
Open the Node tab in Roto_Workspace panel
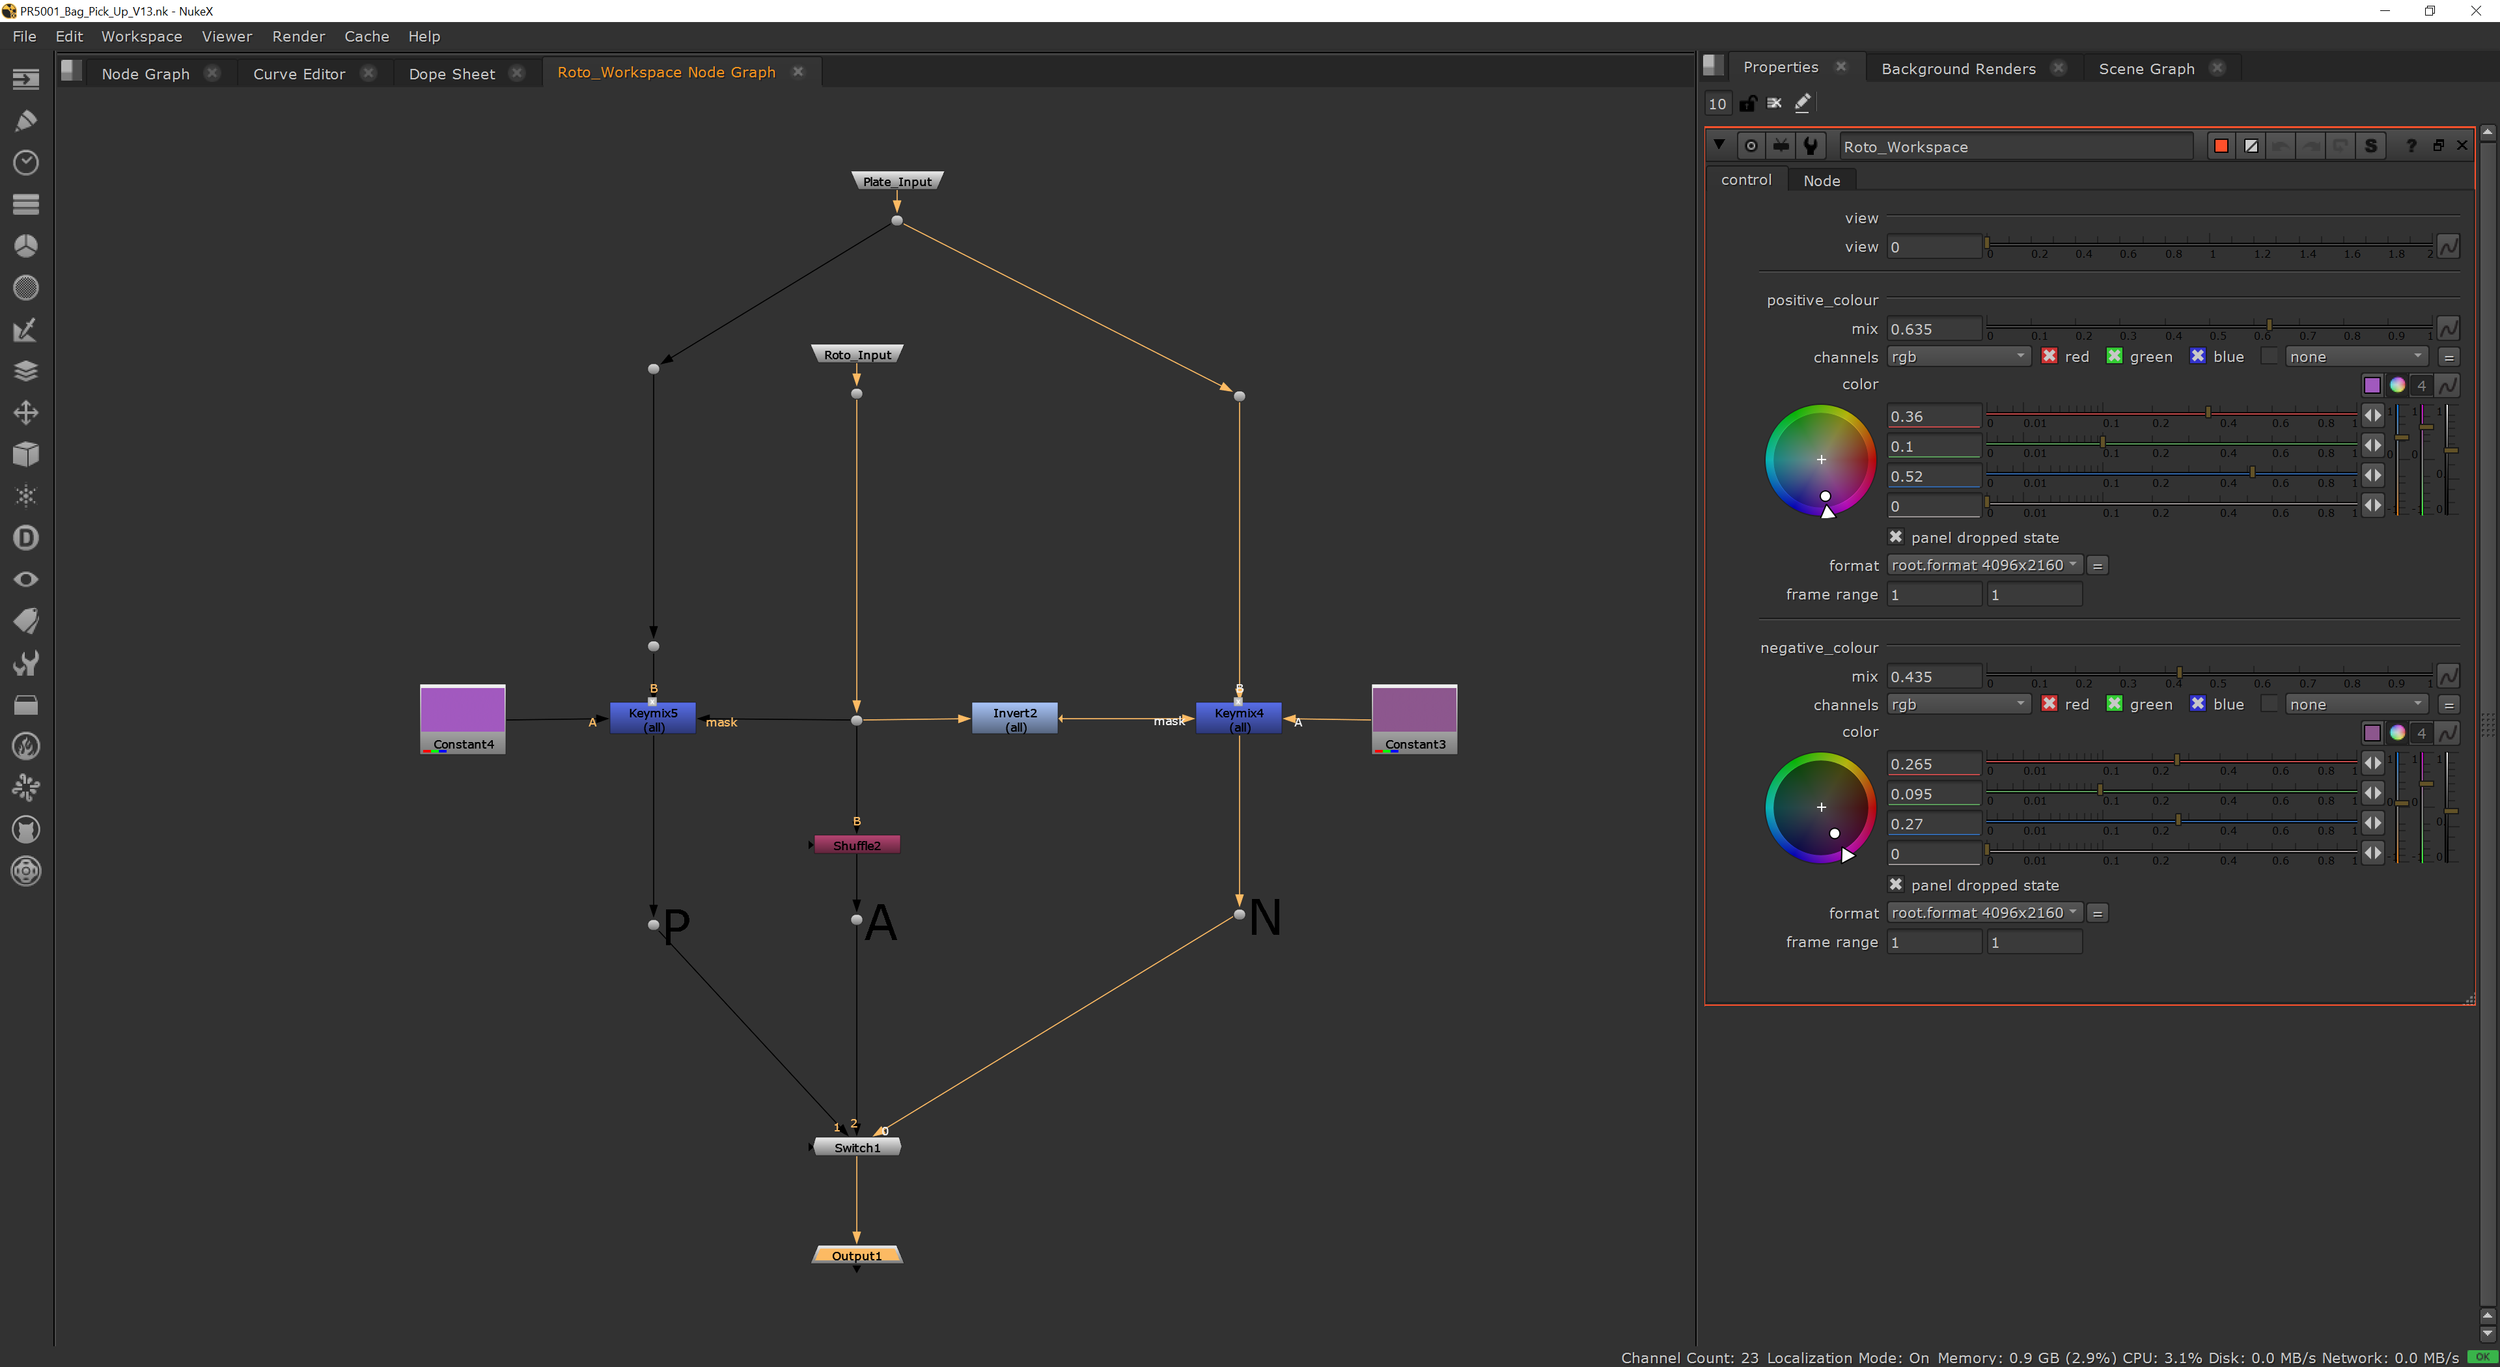click(1821, 181)
